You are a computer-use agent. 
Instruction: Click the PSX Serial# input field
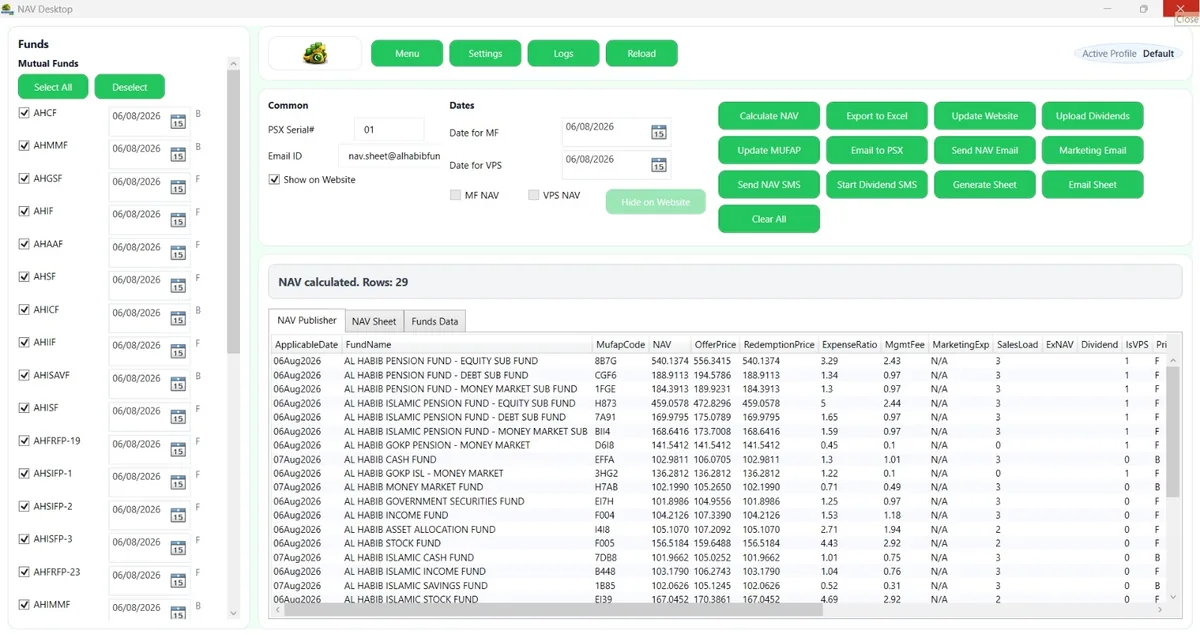(389, 130)
